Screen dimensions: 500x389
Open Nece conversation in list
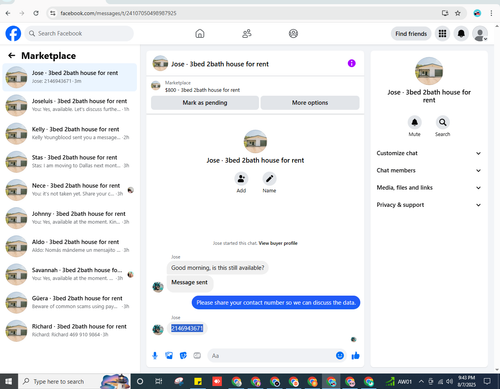pos(70,190)
